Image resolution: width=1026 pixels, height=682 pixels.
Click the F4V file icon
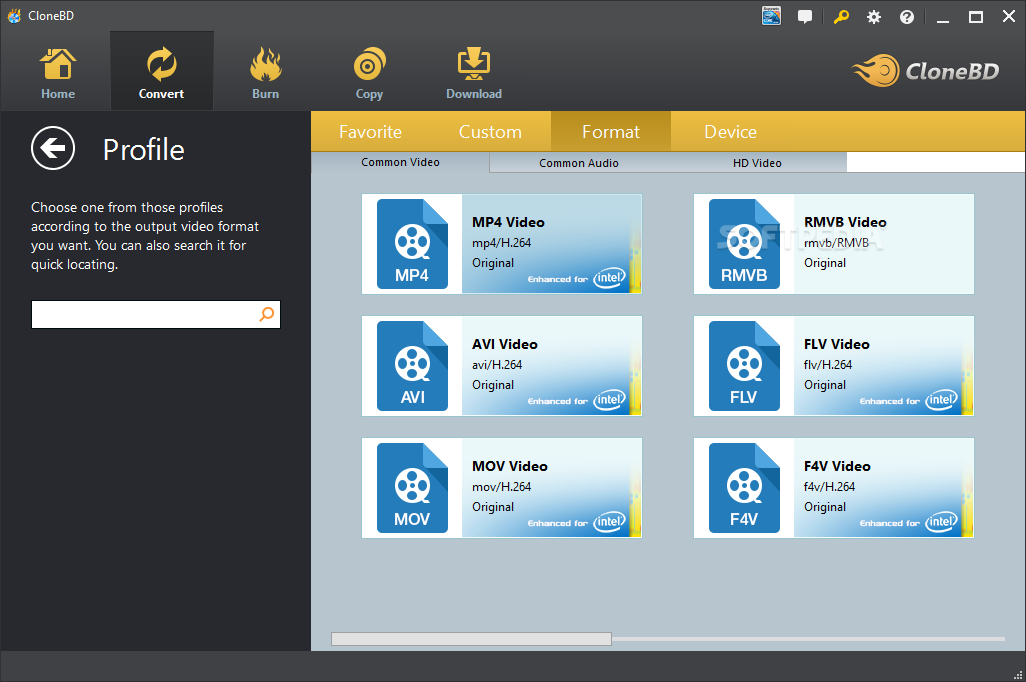pyautogui.click(x=745, y=488)
